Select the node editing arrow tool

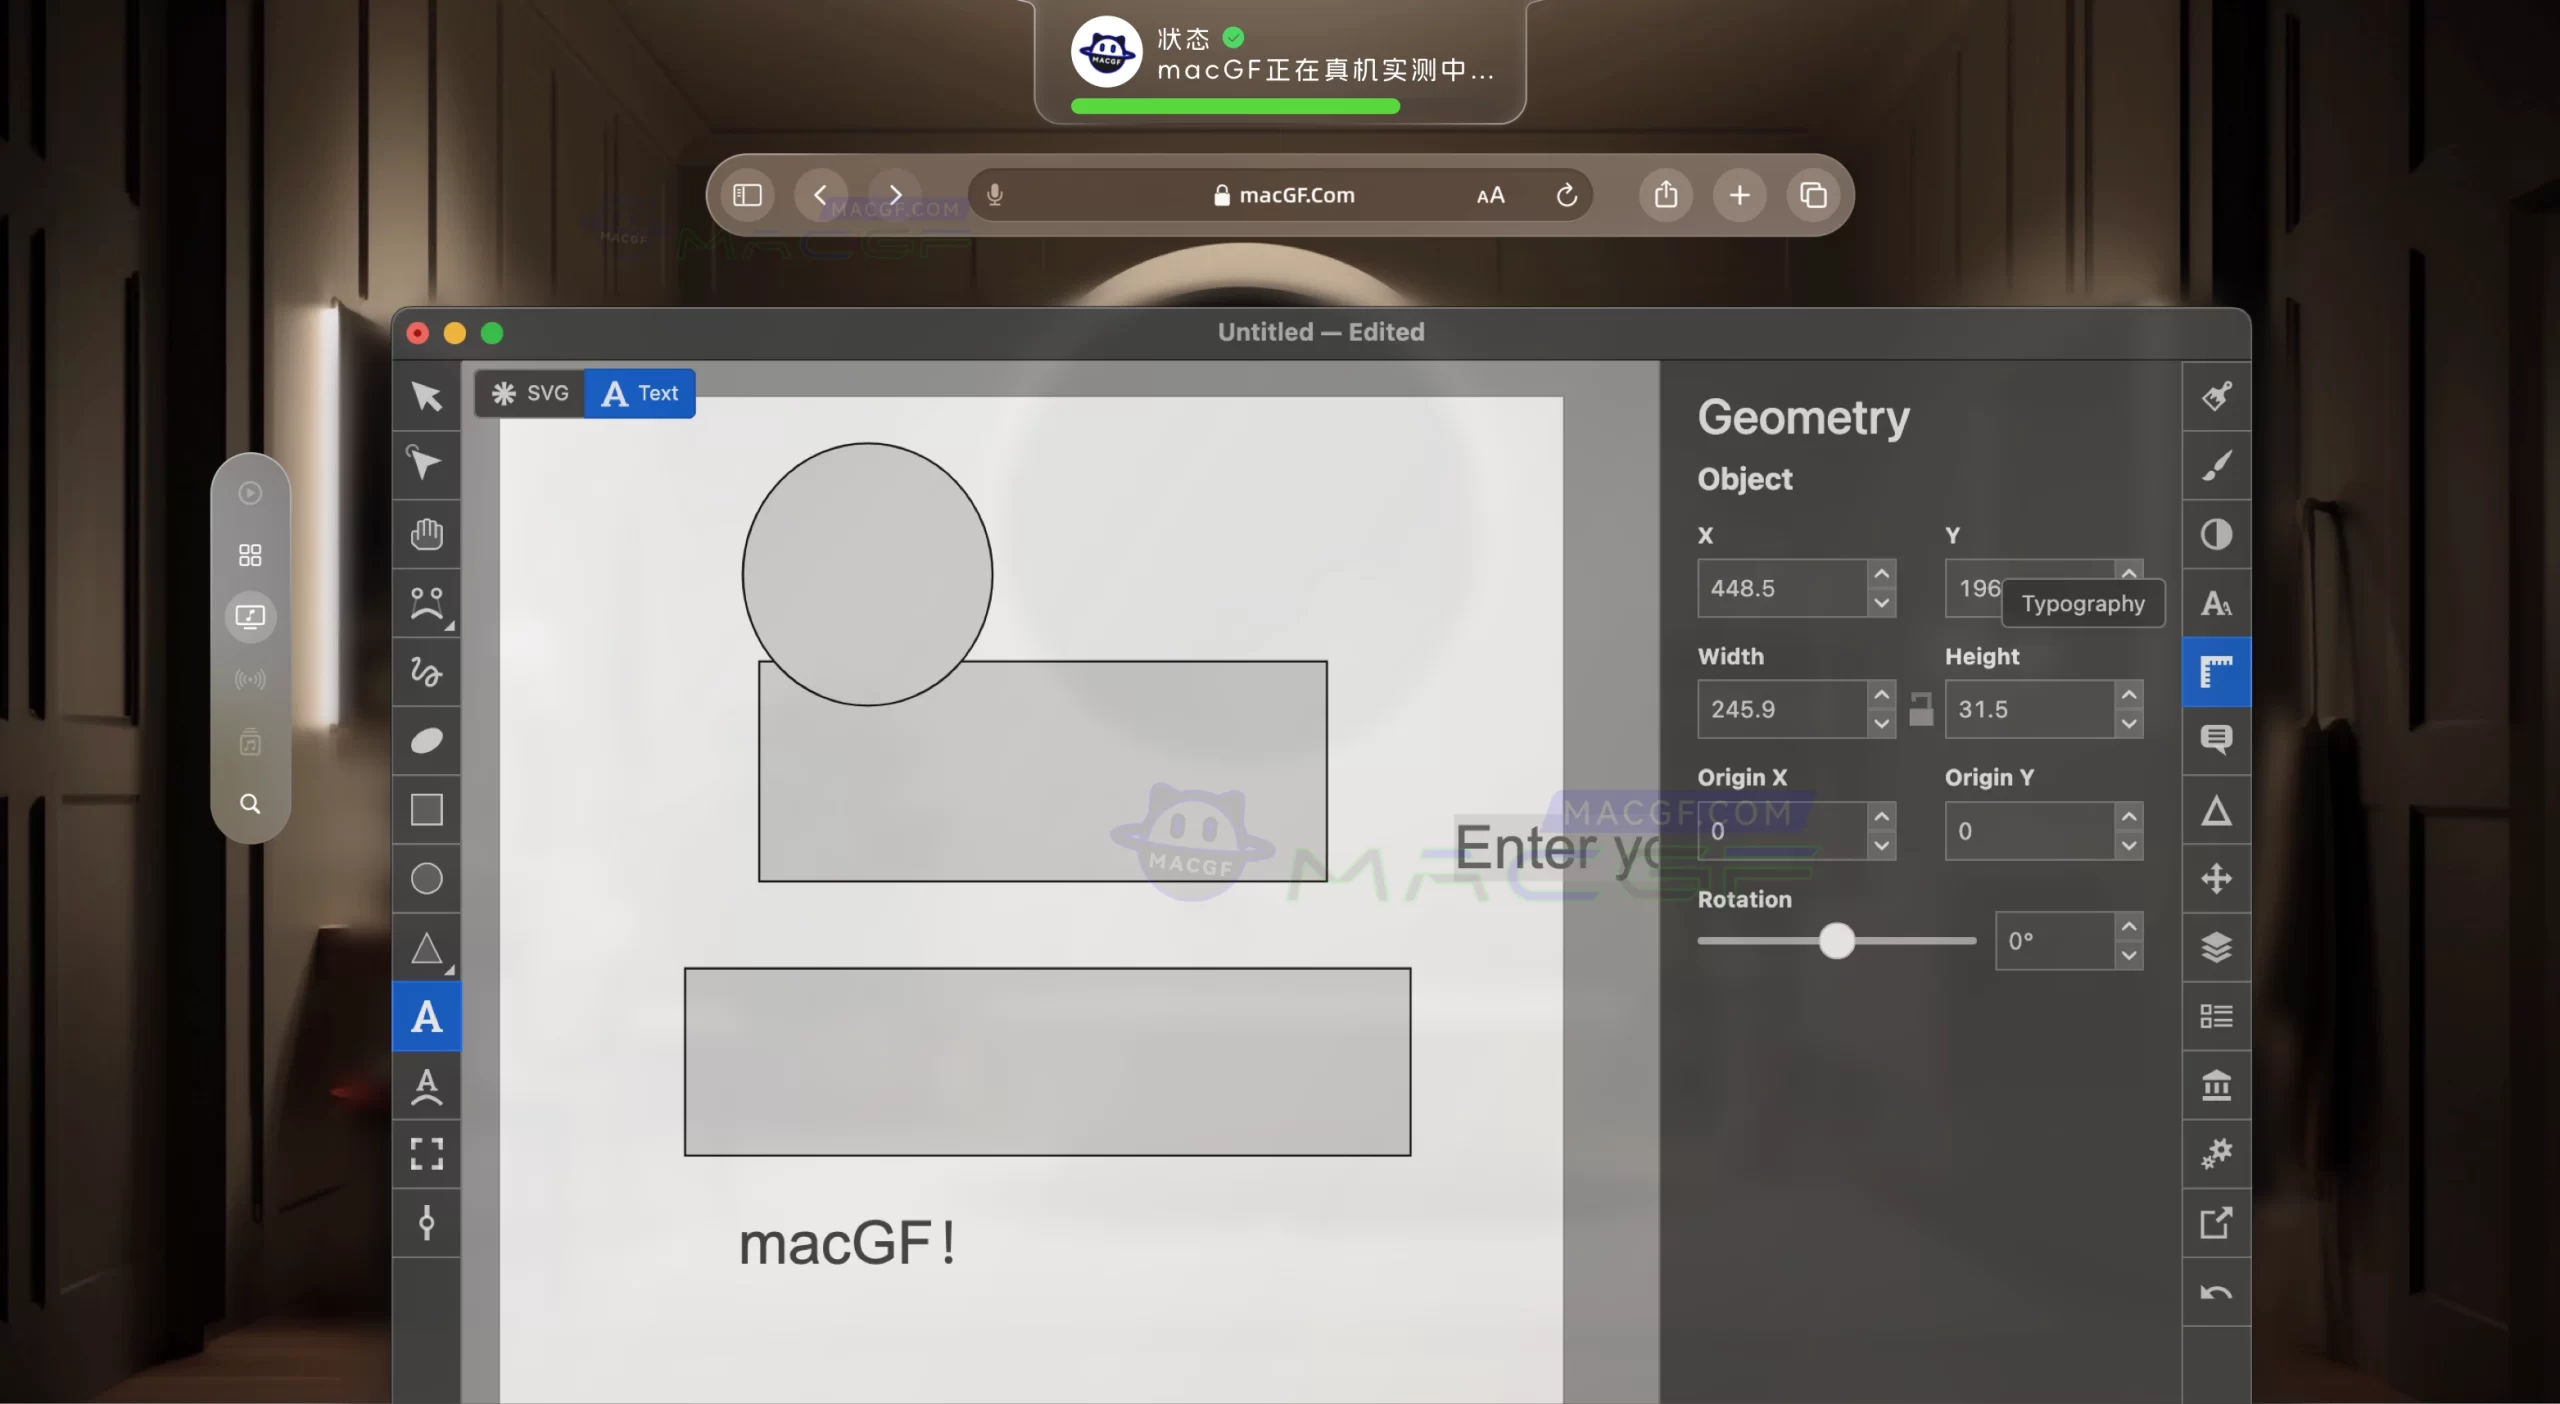(426, 463)
